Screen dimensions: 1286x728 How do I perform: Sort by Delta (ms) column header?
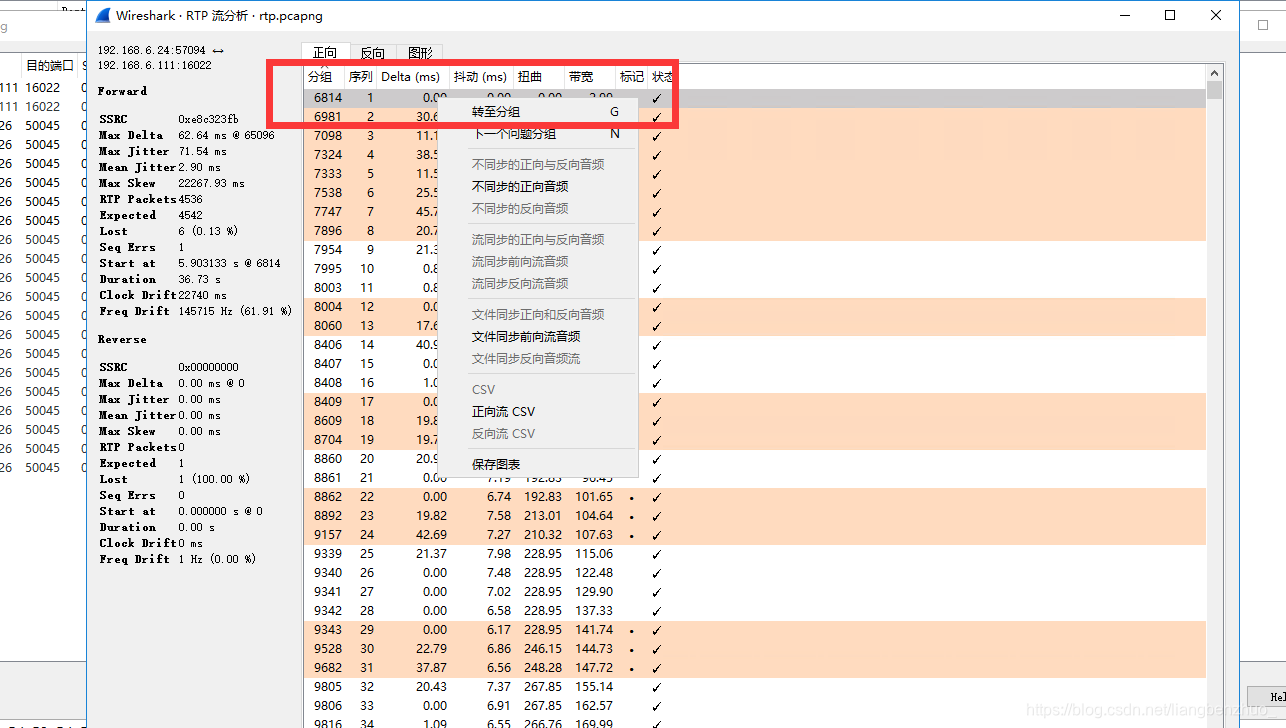tap(412, 77)
